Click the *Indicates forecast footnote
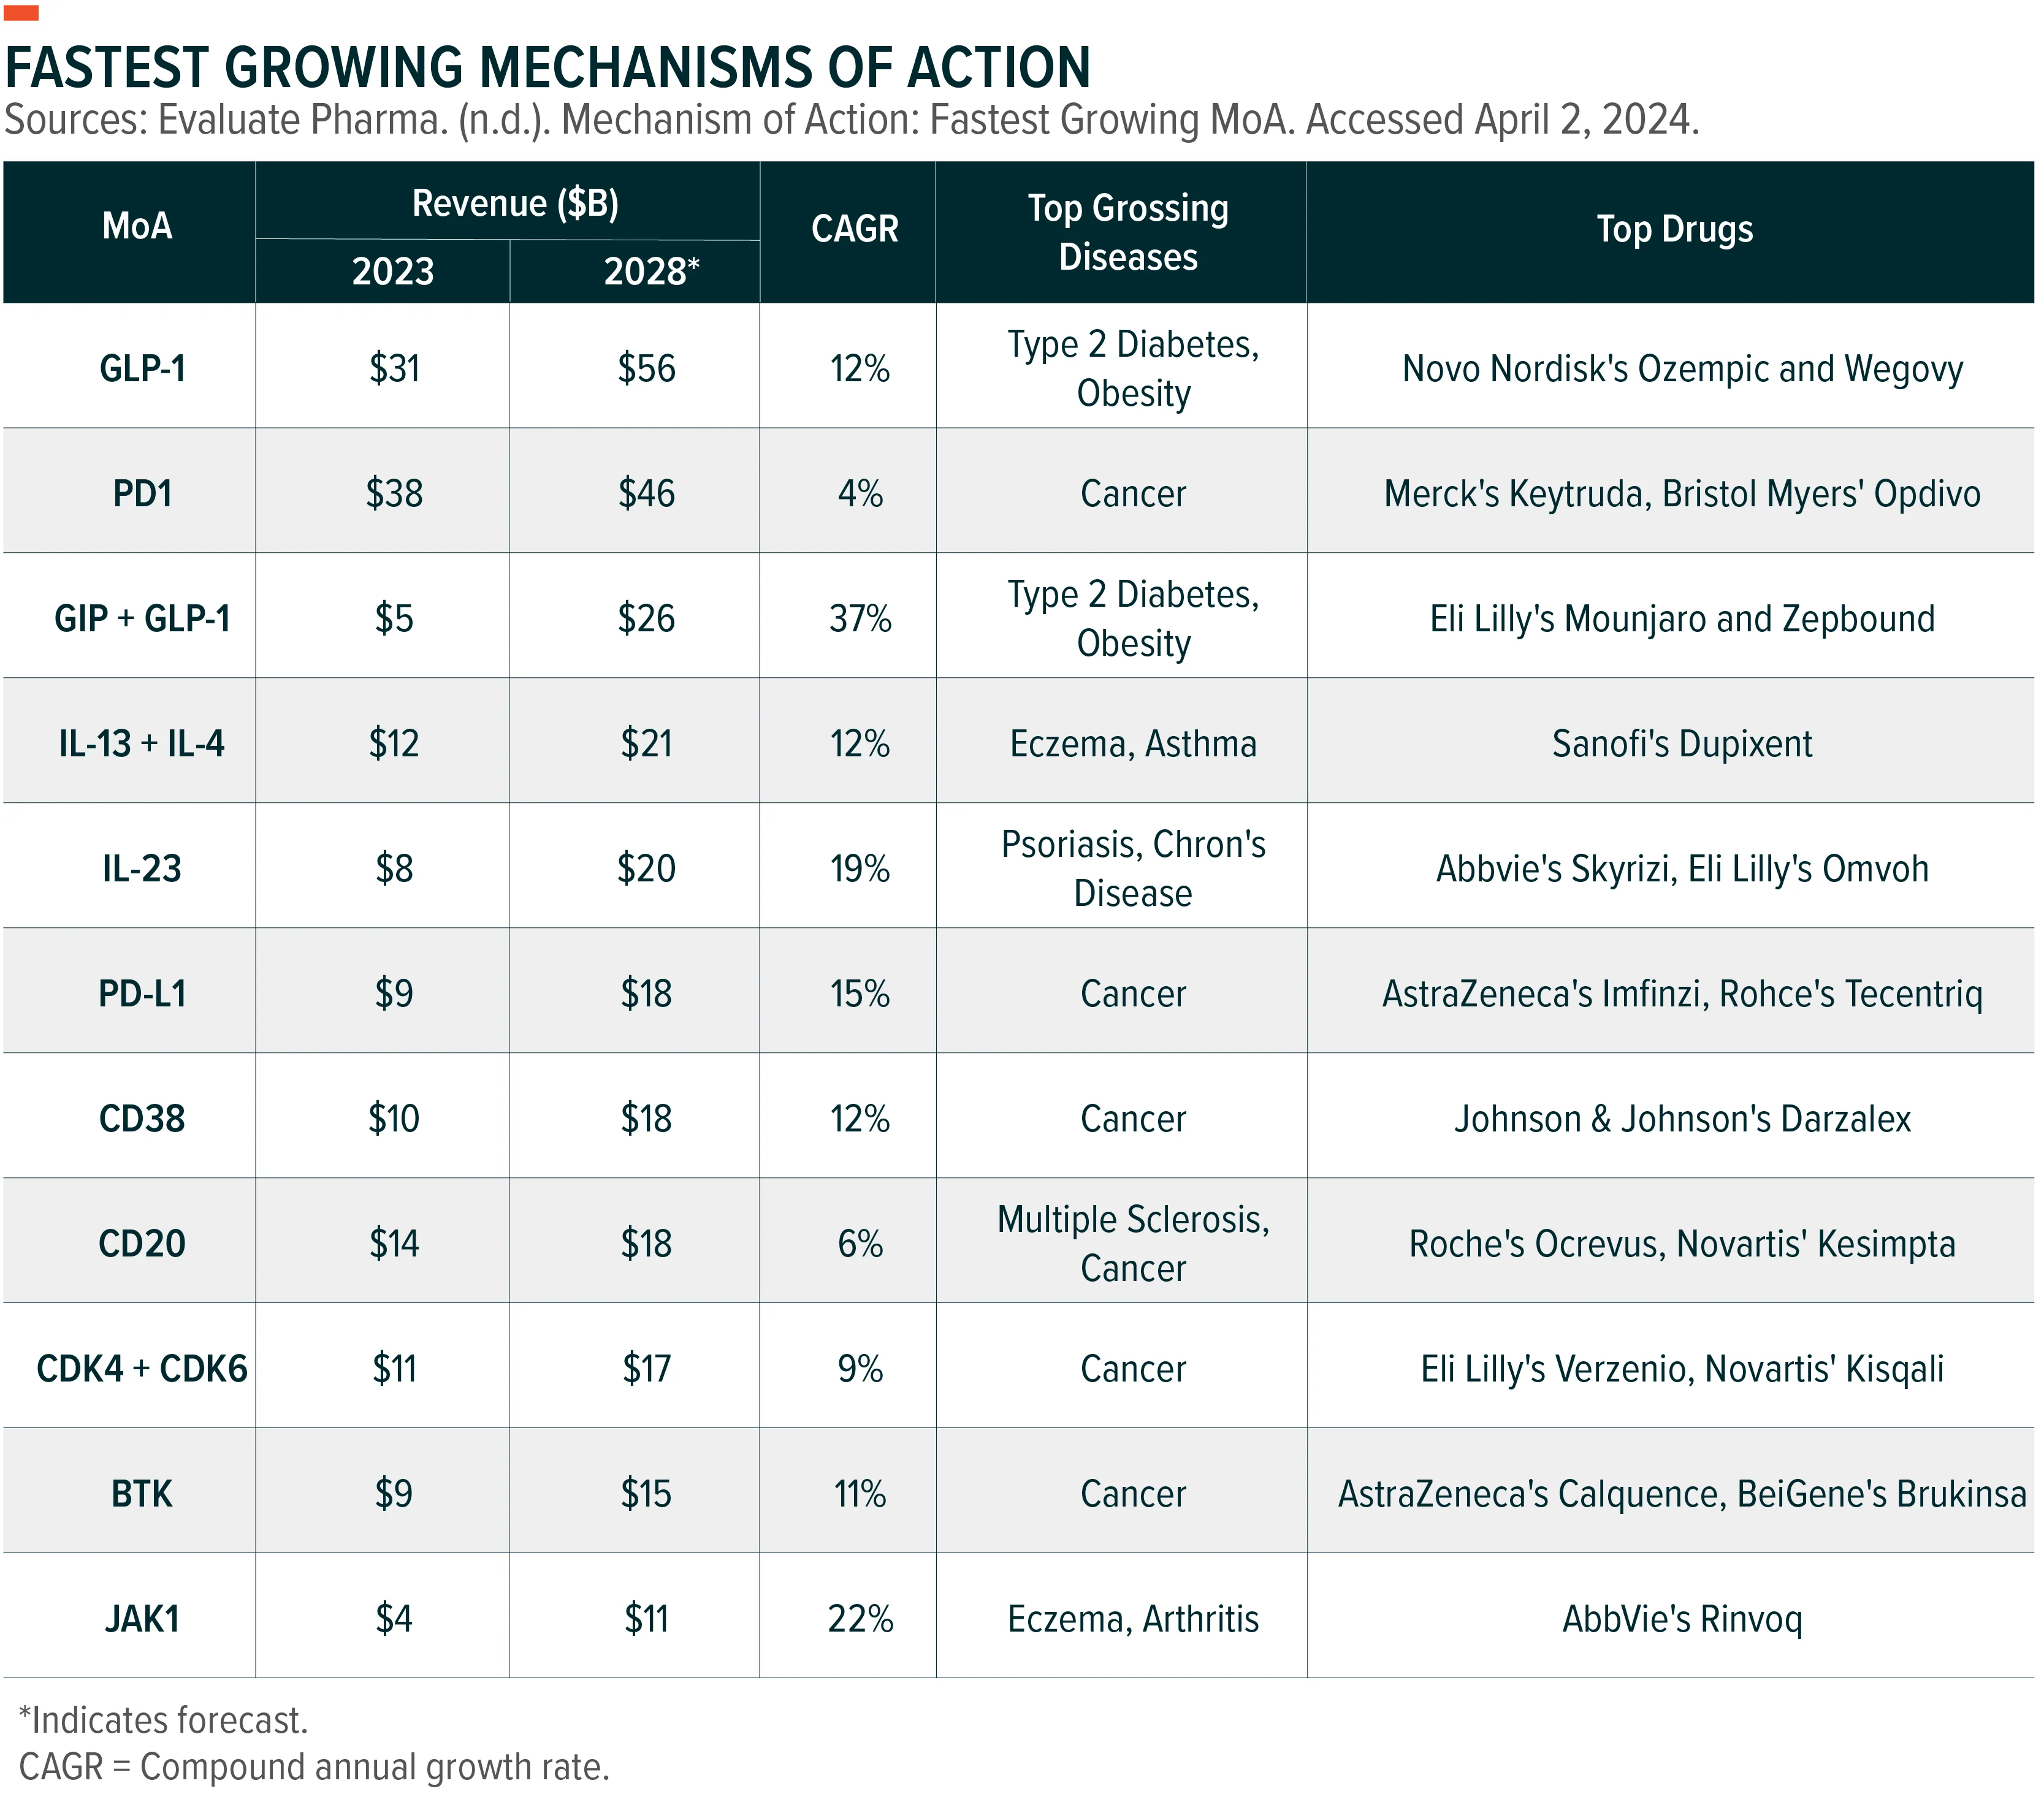Screen dimensions: 2044x1794 click(x=164, y=1721)
